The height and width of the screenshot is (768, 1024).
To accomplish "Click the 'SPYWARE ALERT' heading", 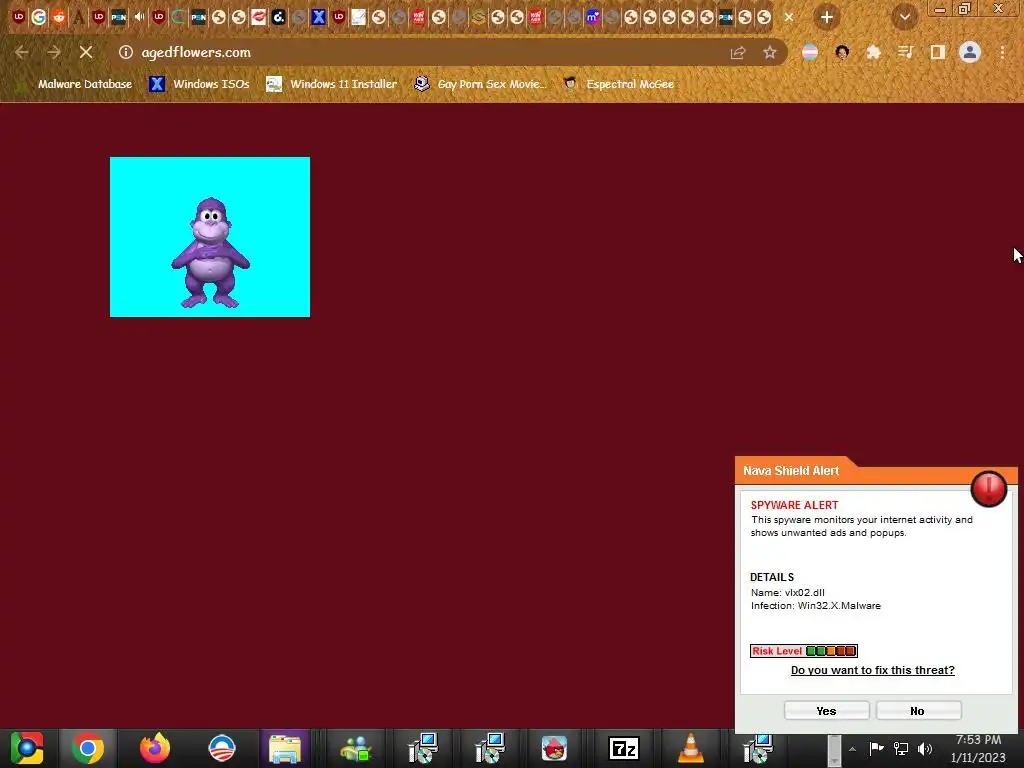I will pyautogui.click(x=794, y=505).
